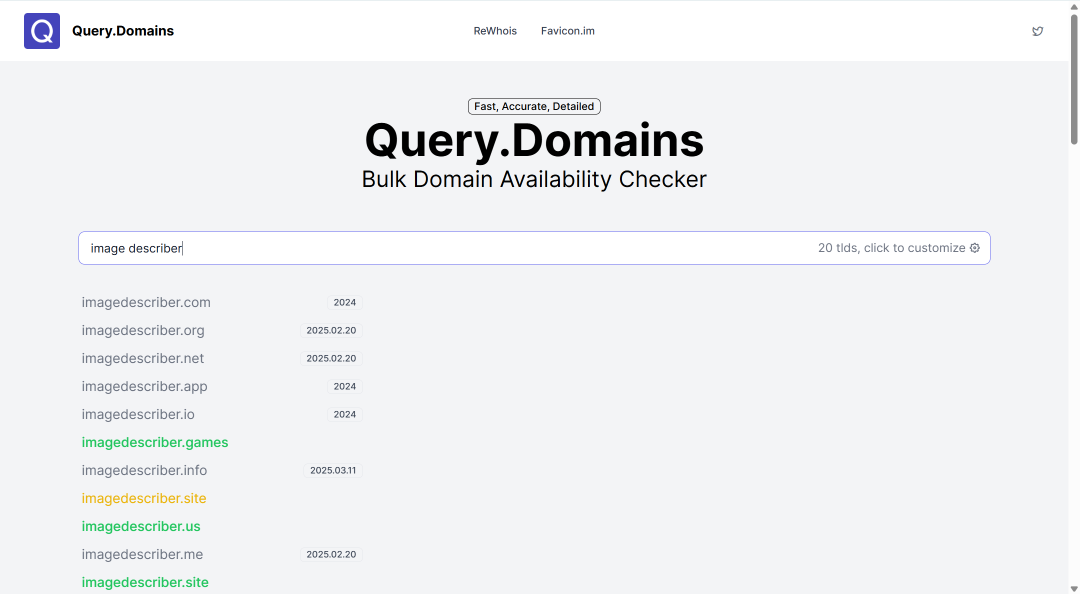Click the 2025.02.20 badge beside imagedescriber.net
The image size is (1080, 594).
(331, 358)
